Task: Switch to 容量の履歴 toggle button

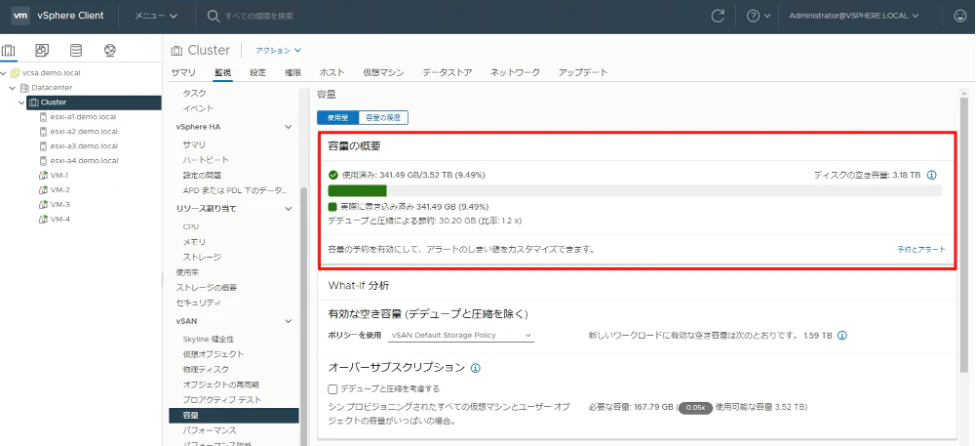Action: click(383, 117)
